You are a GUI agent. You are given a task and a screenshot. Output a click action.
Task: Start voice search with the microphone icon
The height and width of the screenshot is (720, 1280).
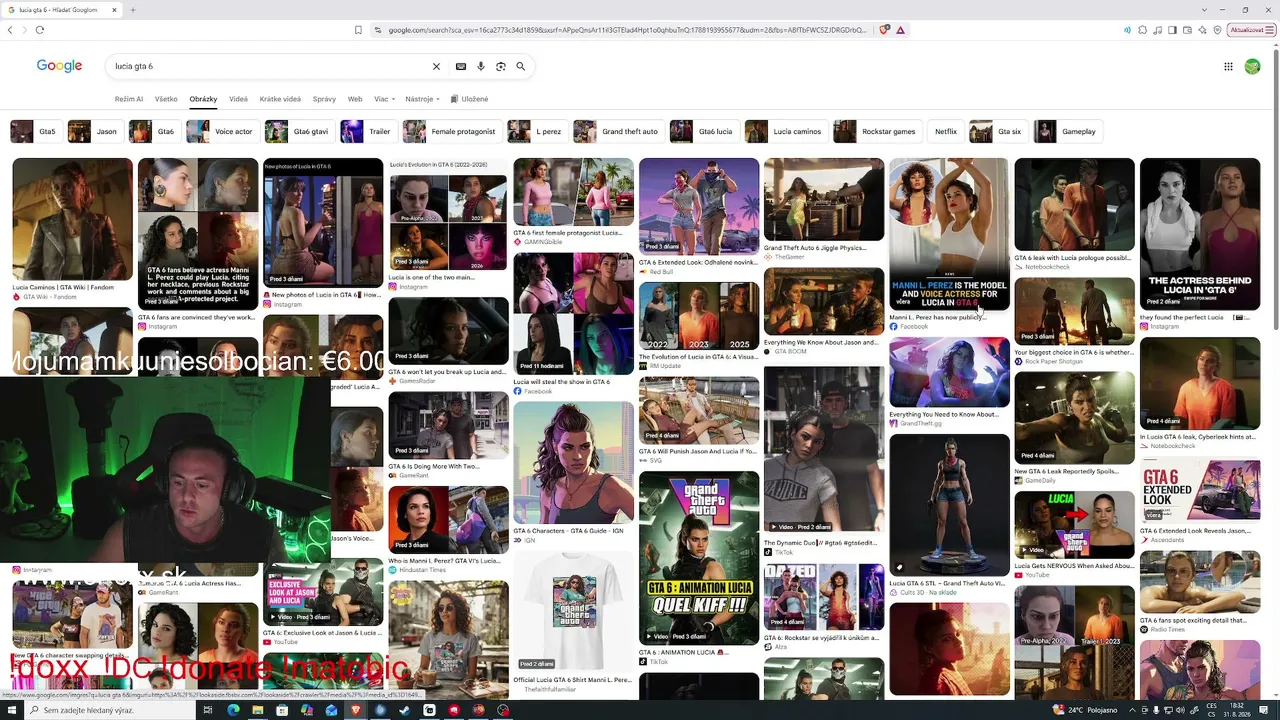pyautogui.click(x=481, y=66)
